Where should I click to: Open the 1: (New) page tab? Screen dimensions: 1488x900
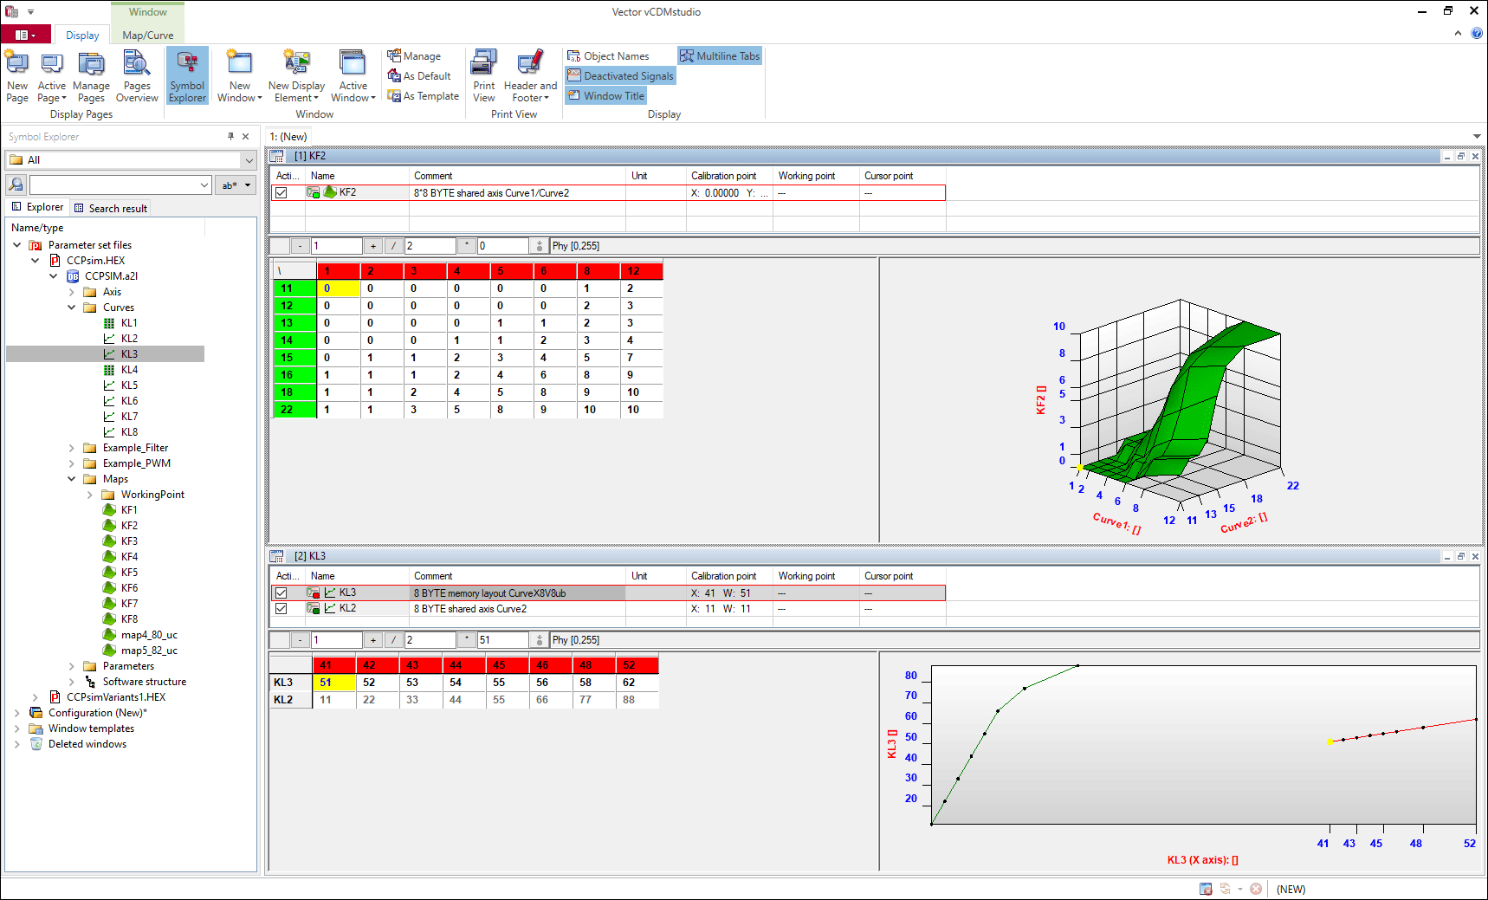click(288, 136)
